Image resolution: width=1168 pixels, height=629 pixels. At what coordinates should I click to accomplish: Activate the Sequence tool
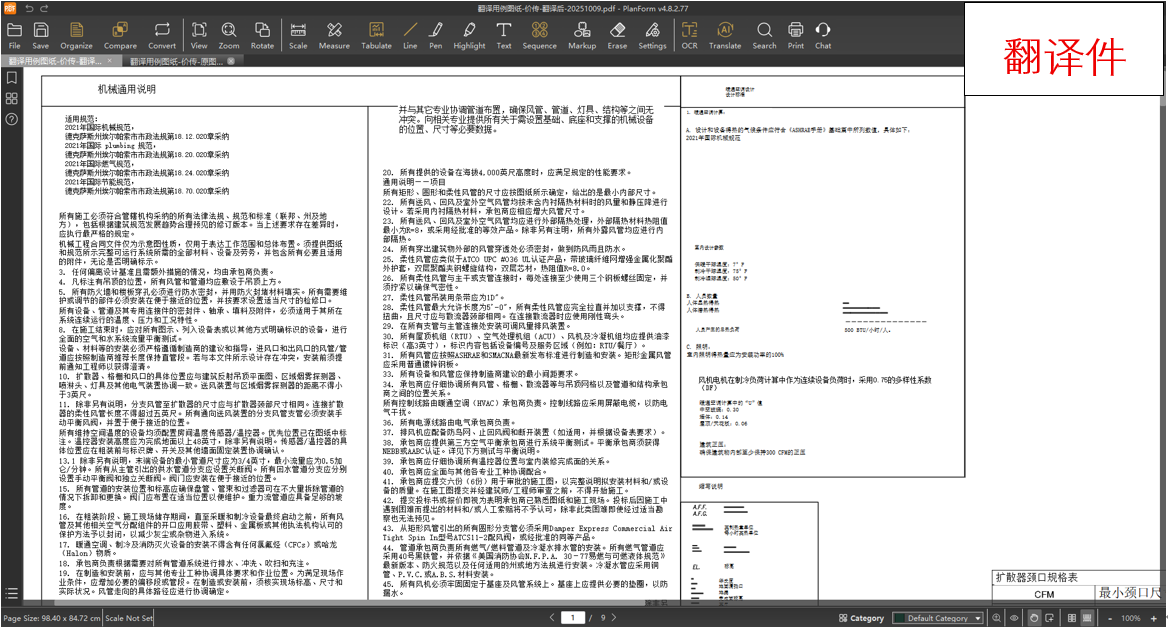pos(539,36)
